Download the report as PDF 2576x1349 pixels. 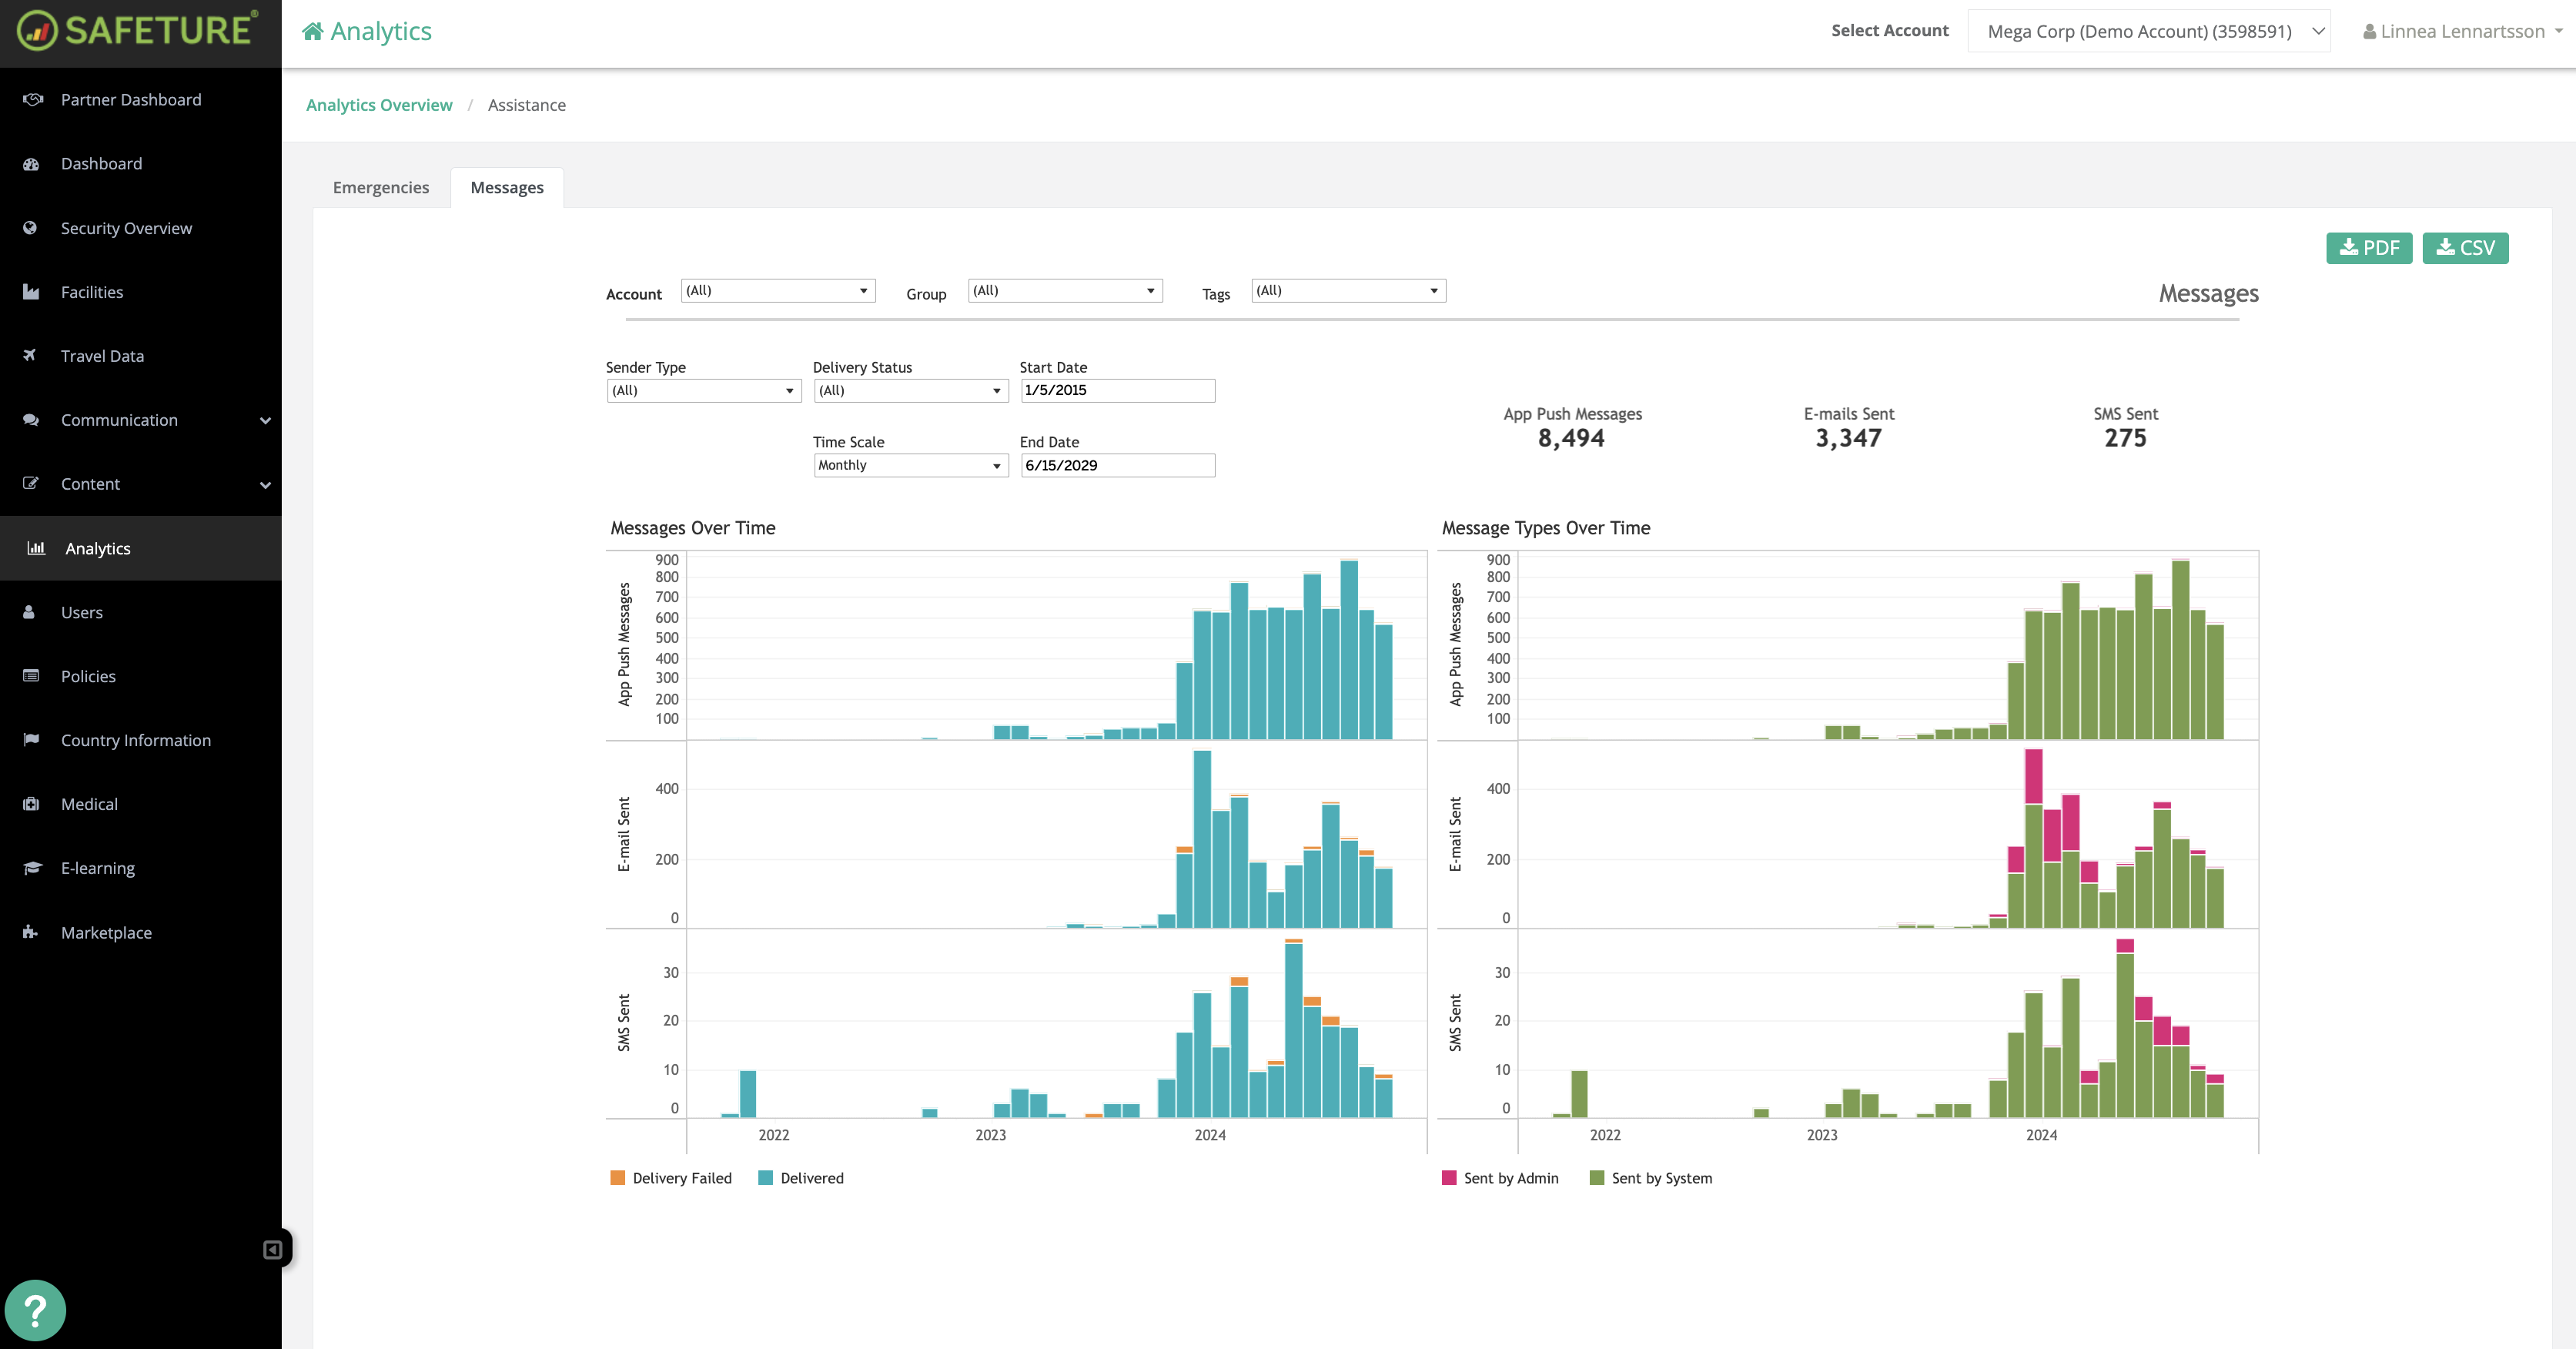[x=2369, y=247]
